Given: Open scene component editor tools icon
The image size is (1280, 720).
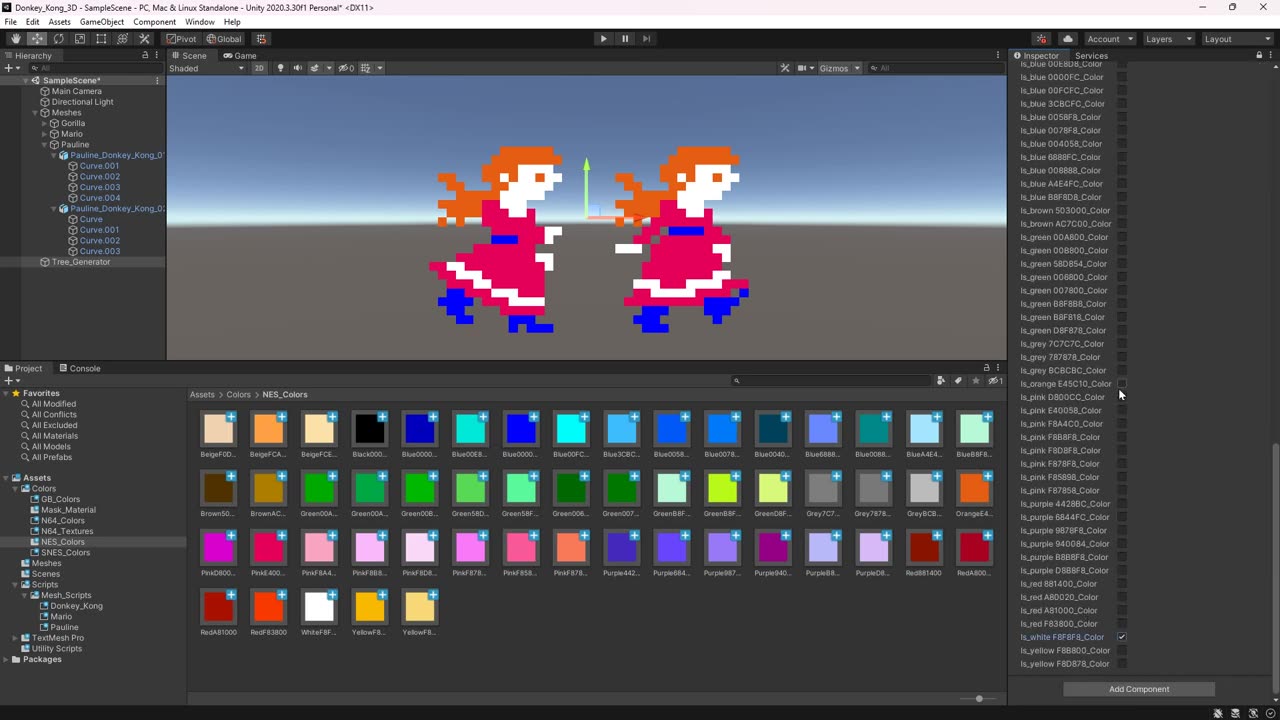Looking at the screenshot, I should (785, 68).
